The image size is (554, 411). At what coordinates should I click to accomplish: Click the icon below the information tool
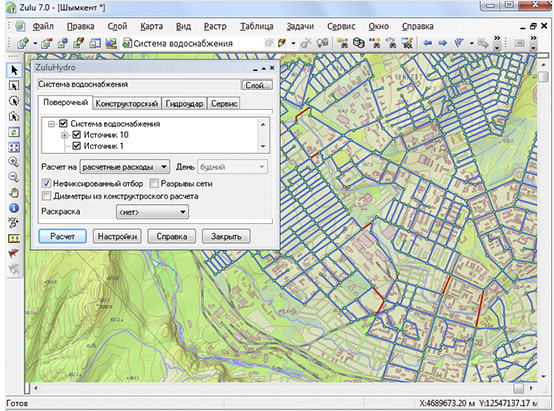coord(14,223)
